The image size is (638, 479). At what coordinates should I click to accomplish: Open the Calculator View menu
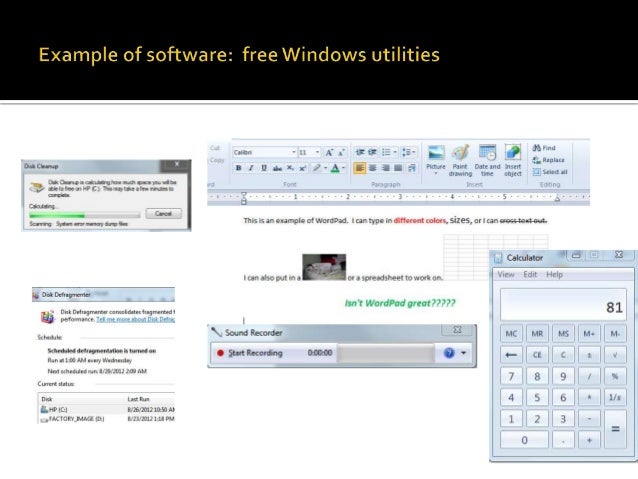(x=506, y=274)
